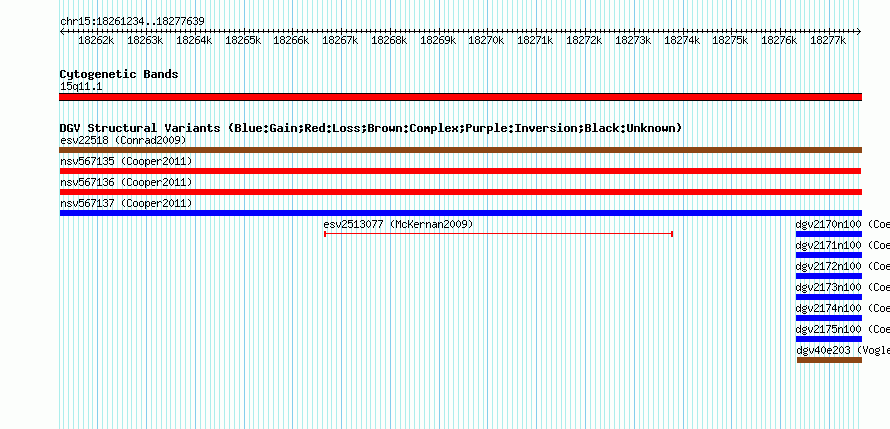The width and height of the screenshot is (890, 429).
Task: Click the 18265k ruler tick label
Action: pos(243,41)
